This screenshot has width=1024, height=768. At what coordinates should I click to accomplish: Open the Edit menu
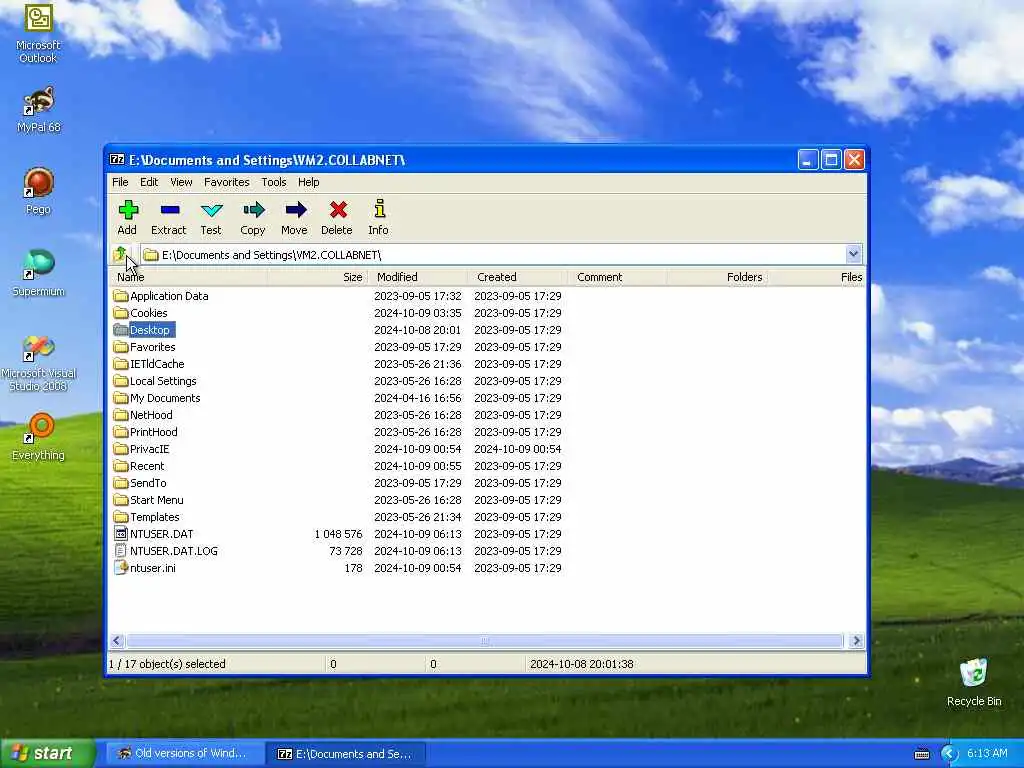pyautogui.click(x=149, y=182)
